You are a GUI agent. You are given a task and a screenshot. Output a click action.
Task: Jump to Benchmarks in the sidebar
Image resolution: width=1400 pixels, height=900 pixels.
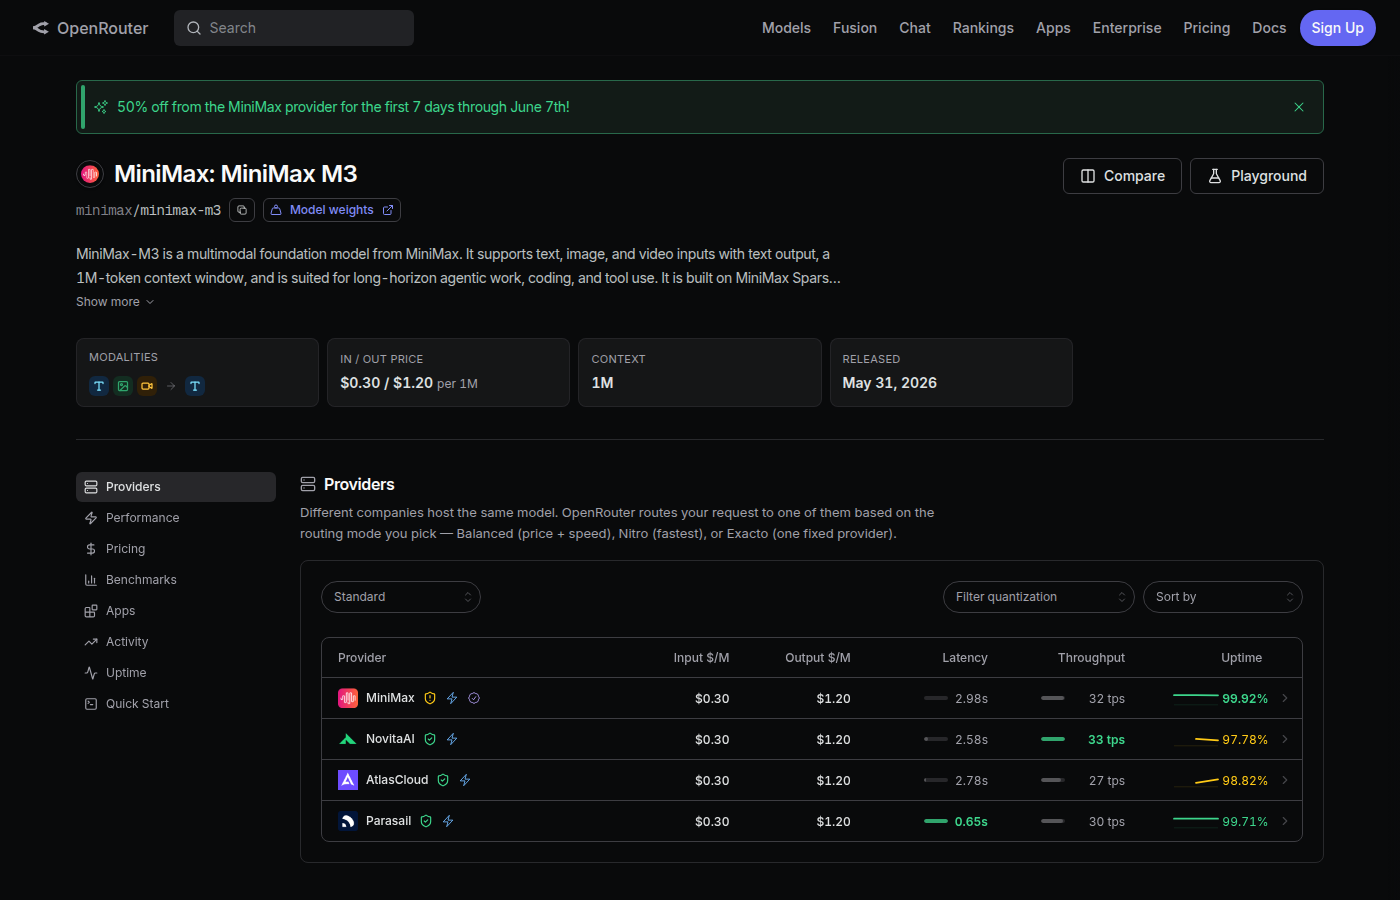tap(176, 580)
